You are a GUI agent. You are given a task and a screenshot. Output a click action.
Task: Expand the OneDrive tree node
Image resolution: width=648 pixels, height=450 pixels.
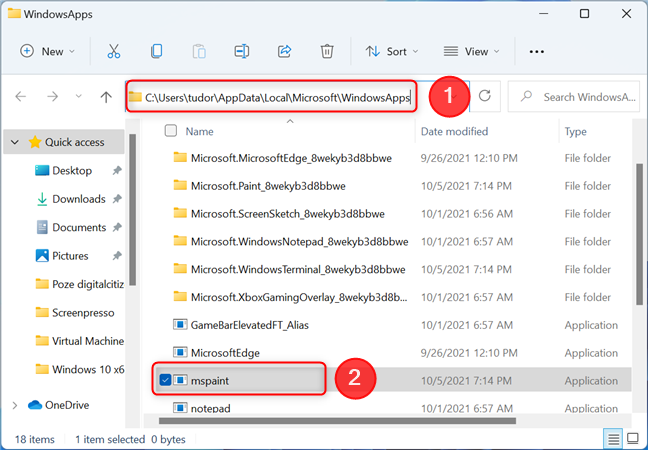click(15, 405)
